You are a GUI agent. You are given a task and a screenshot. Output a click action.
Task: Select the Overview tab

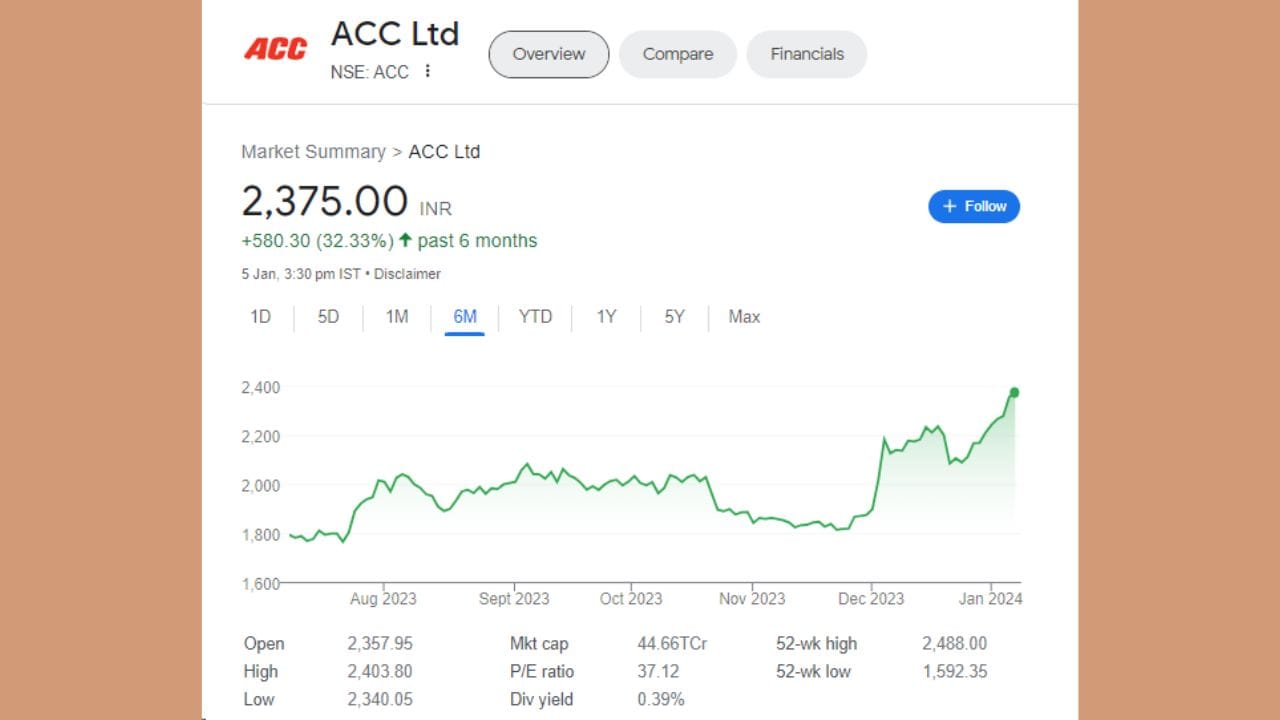[x=548, y=54]
